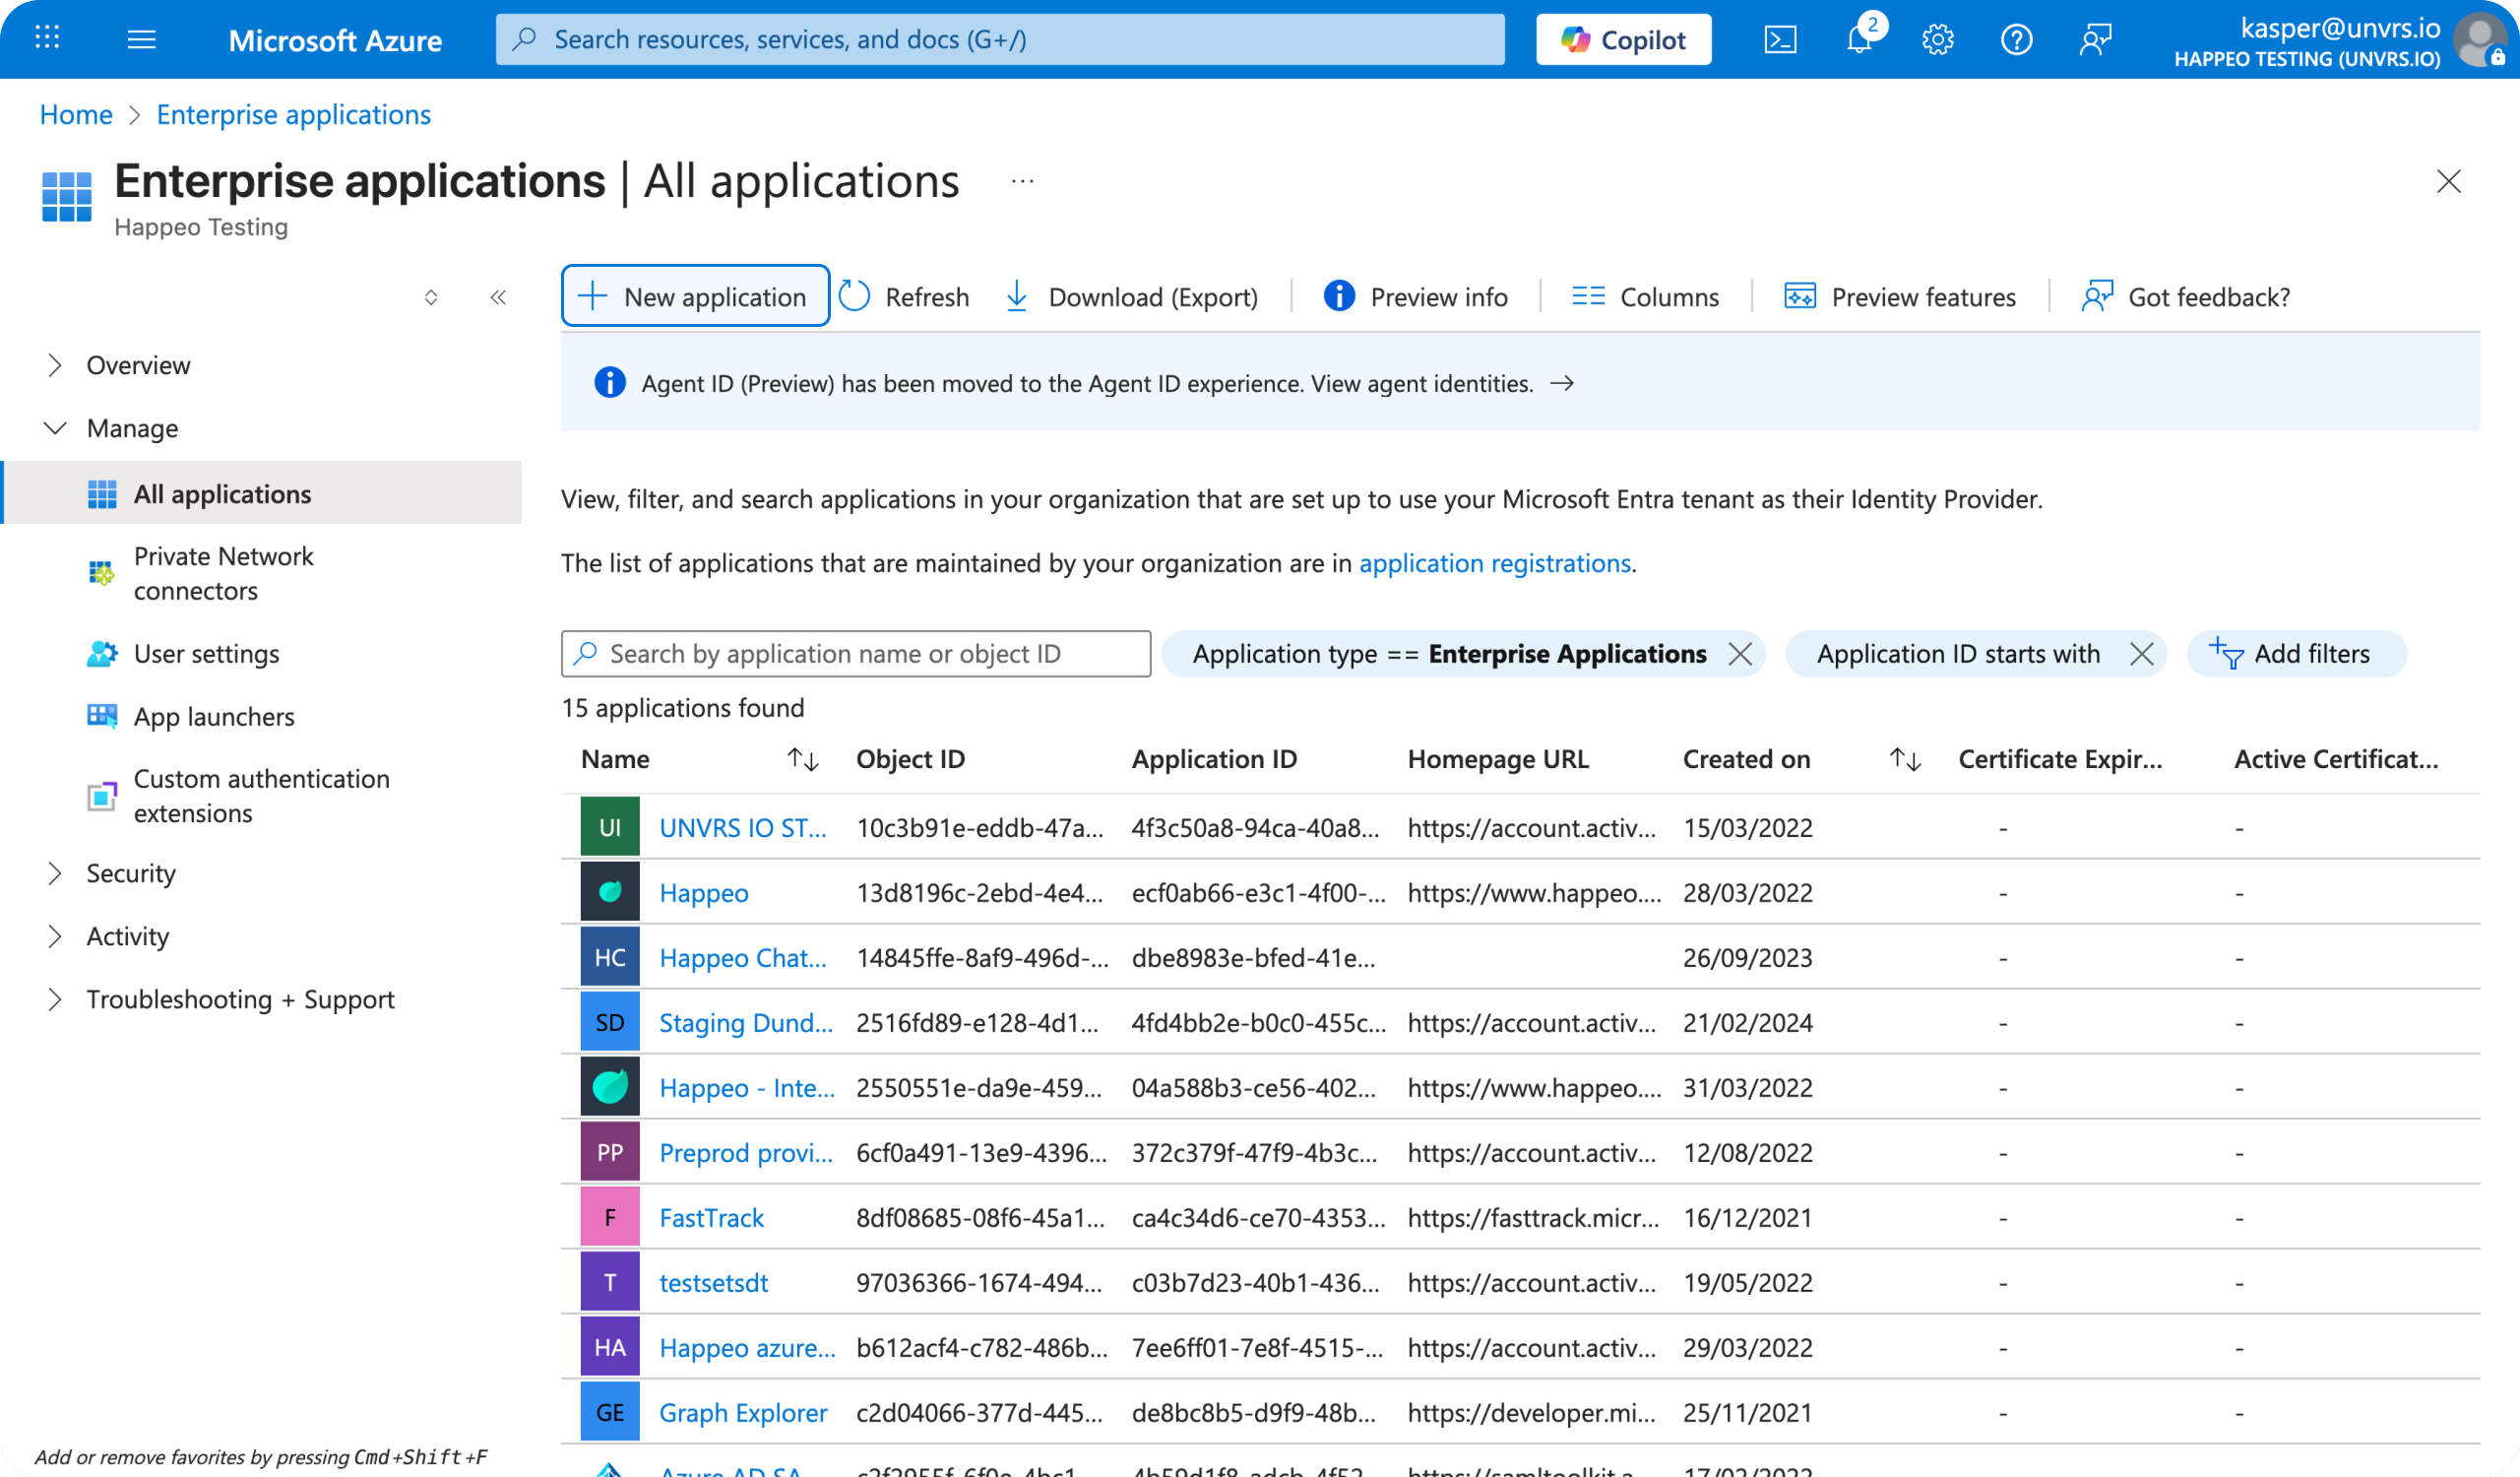Remove the Application ID starts with filter
Viewport: 2520px width, 1477px height.
(x=2142, y=653)
